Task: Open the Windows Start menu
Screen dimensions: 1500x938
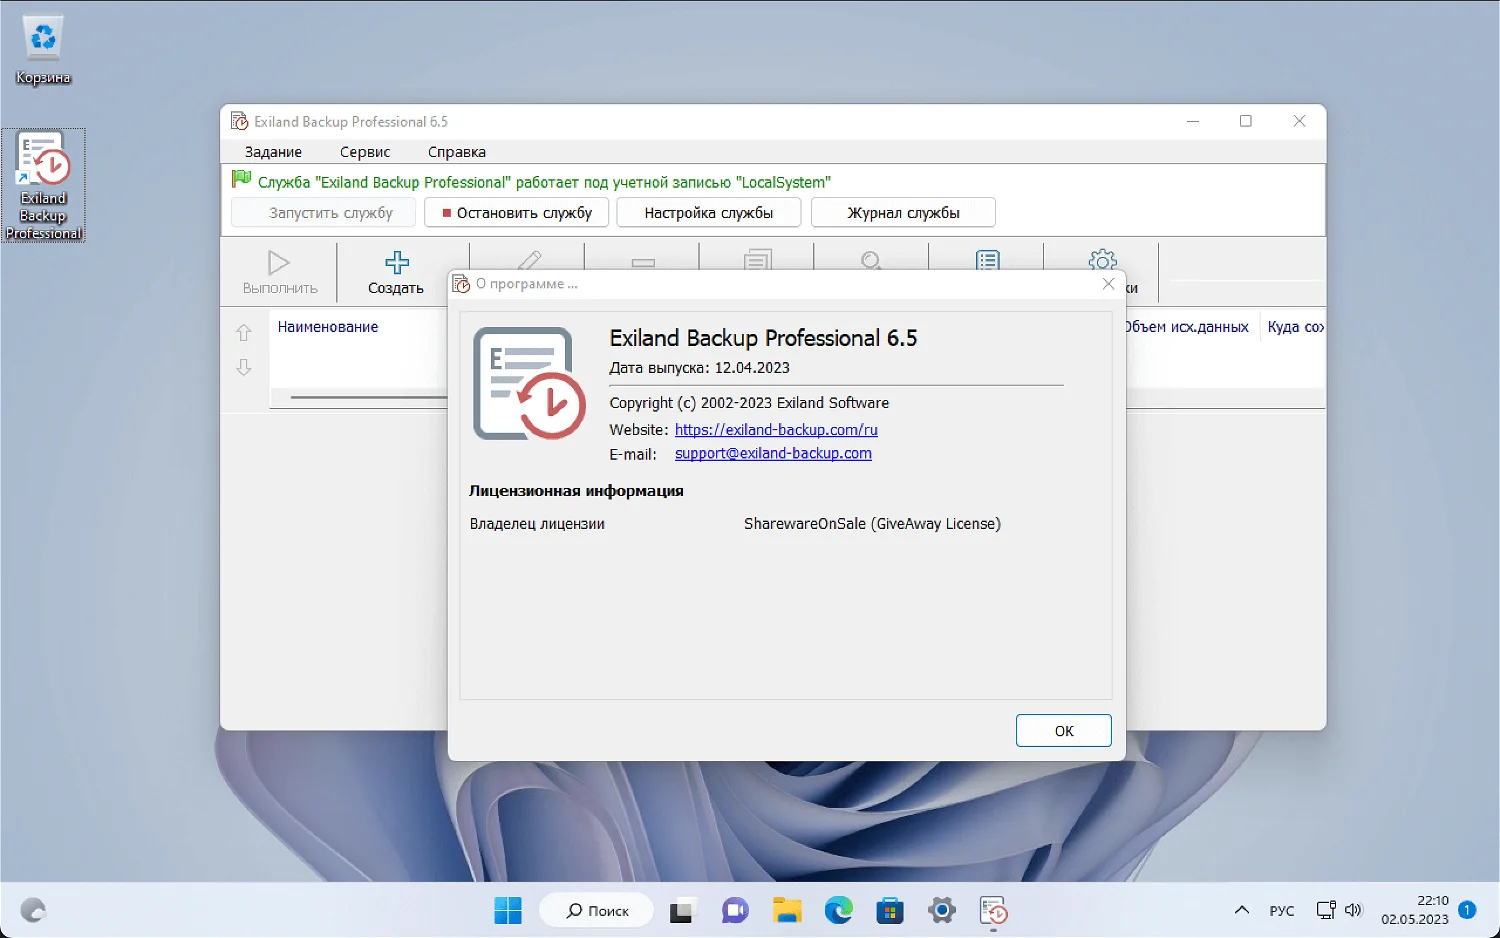Action: coord(508,911)
